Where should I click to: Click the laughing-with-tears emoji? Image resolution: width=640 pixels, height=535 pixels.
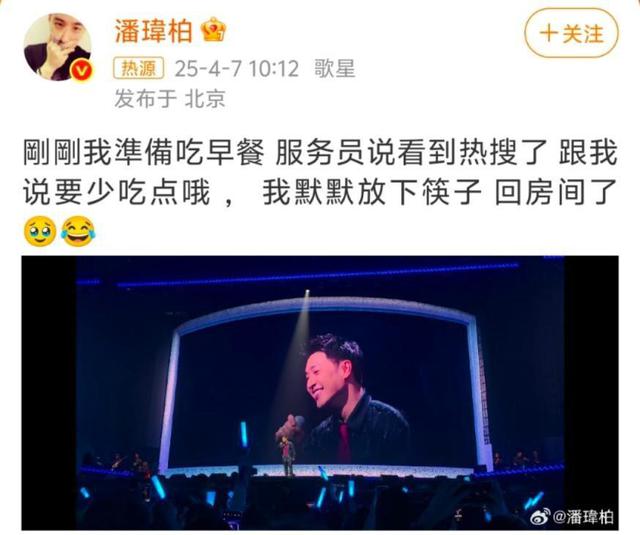click(x=78, y=231)
